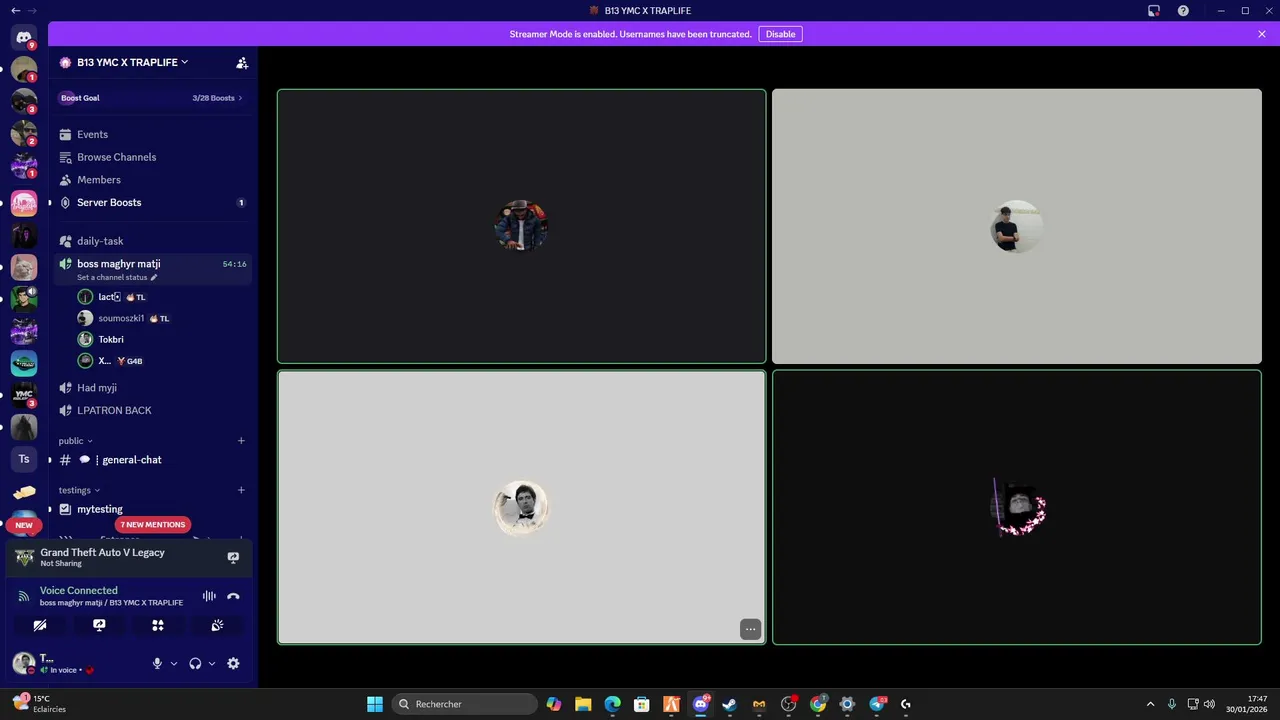Click the Voice Connected status link
The image size is (1280, 720).
point(78,590)
